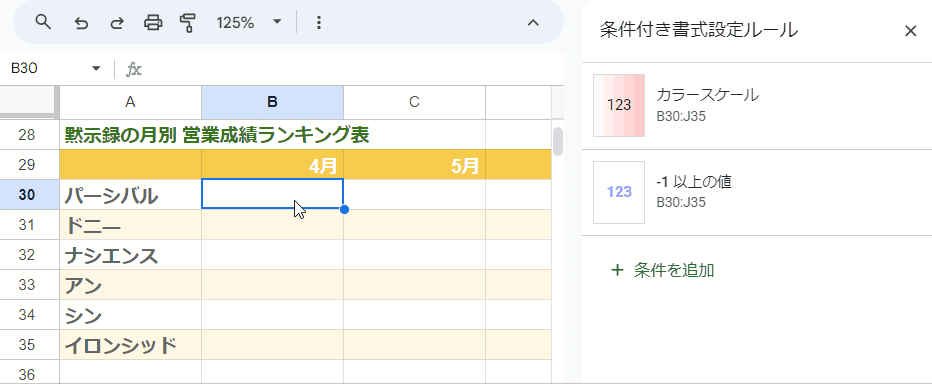Screen dimensions: 932x384
Task: Collapse the toolbar with the up chevron
Action: coord(533,23)
